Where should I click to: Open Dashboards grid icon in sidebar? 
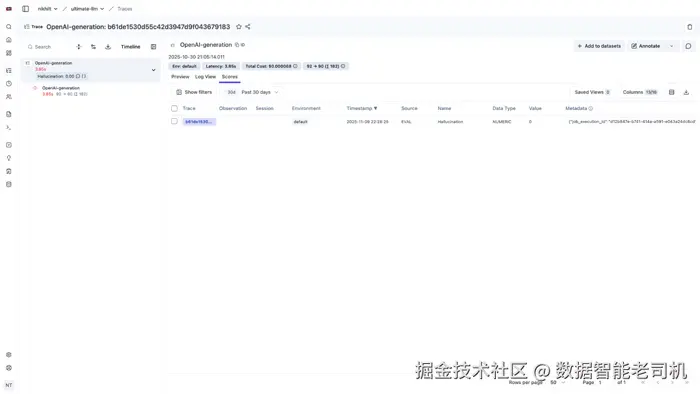[8, 53]
